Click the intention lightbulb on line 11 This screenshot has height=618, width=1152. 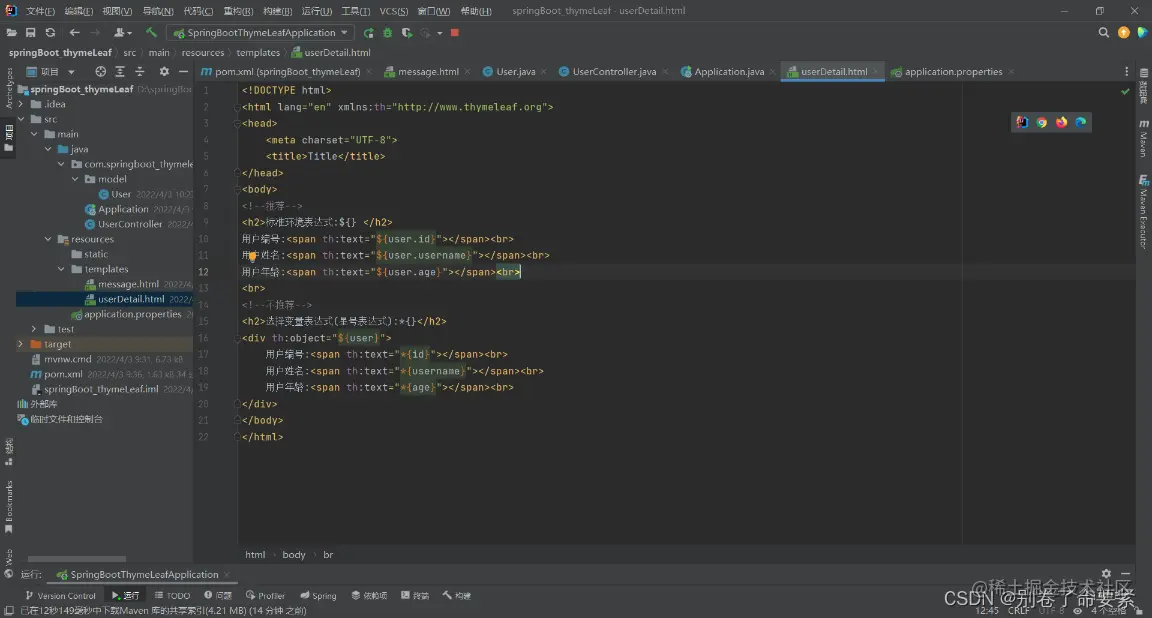[x=252, y=256]
